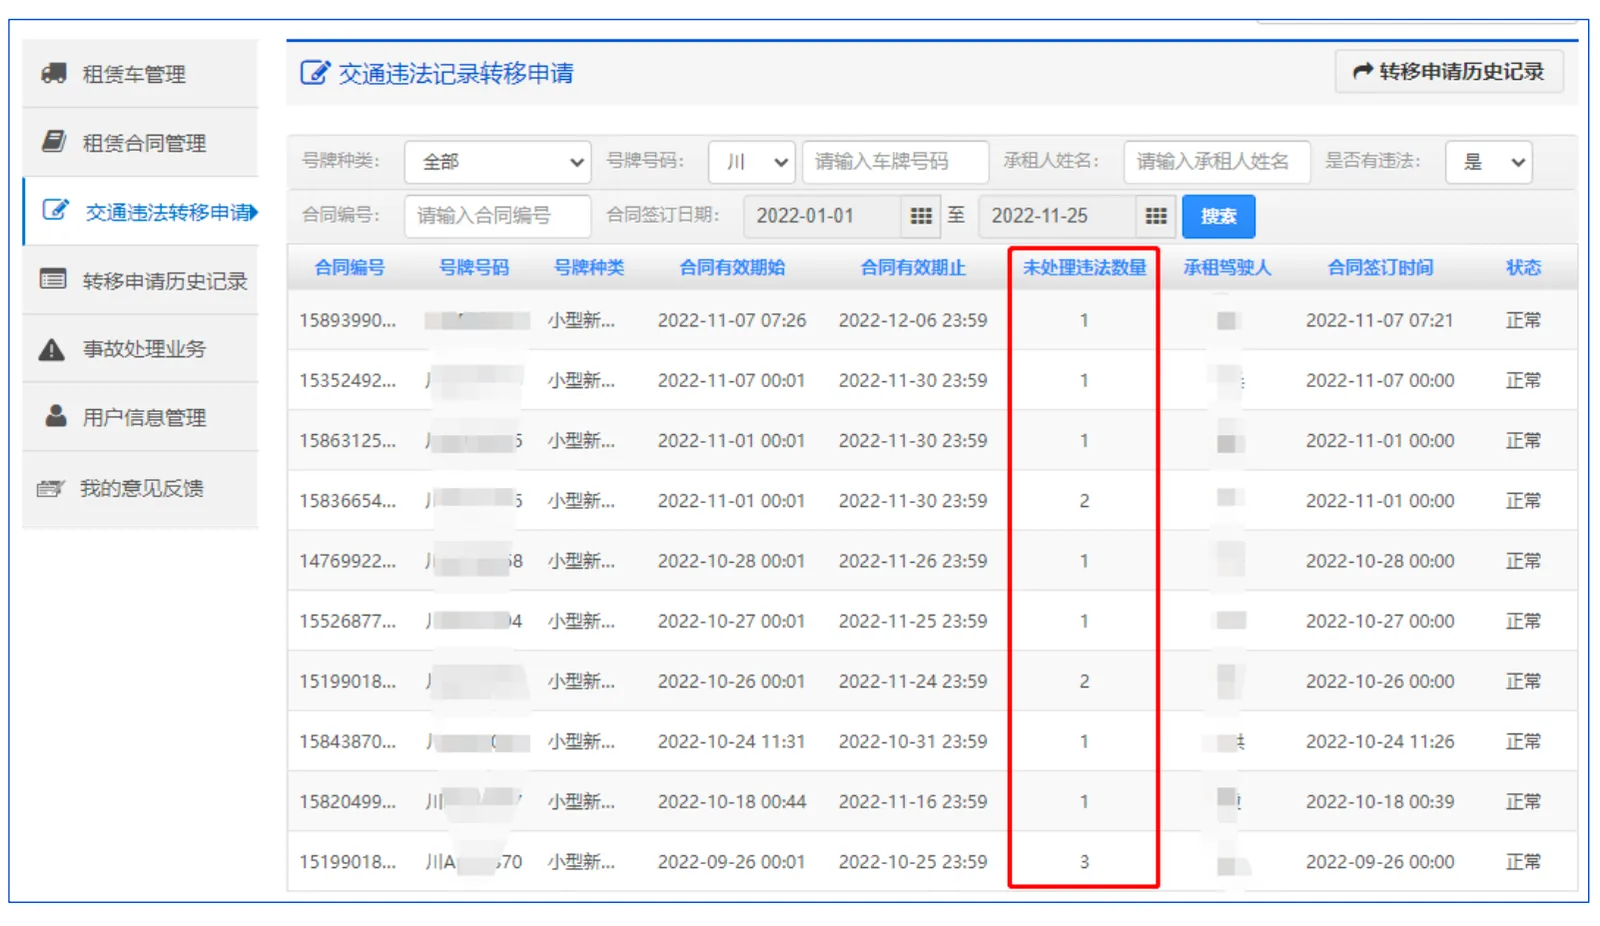Click the 号牌号码 column header
This screenshot has width=1600, height=926.
(474, 268)
